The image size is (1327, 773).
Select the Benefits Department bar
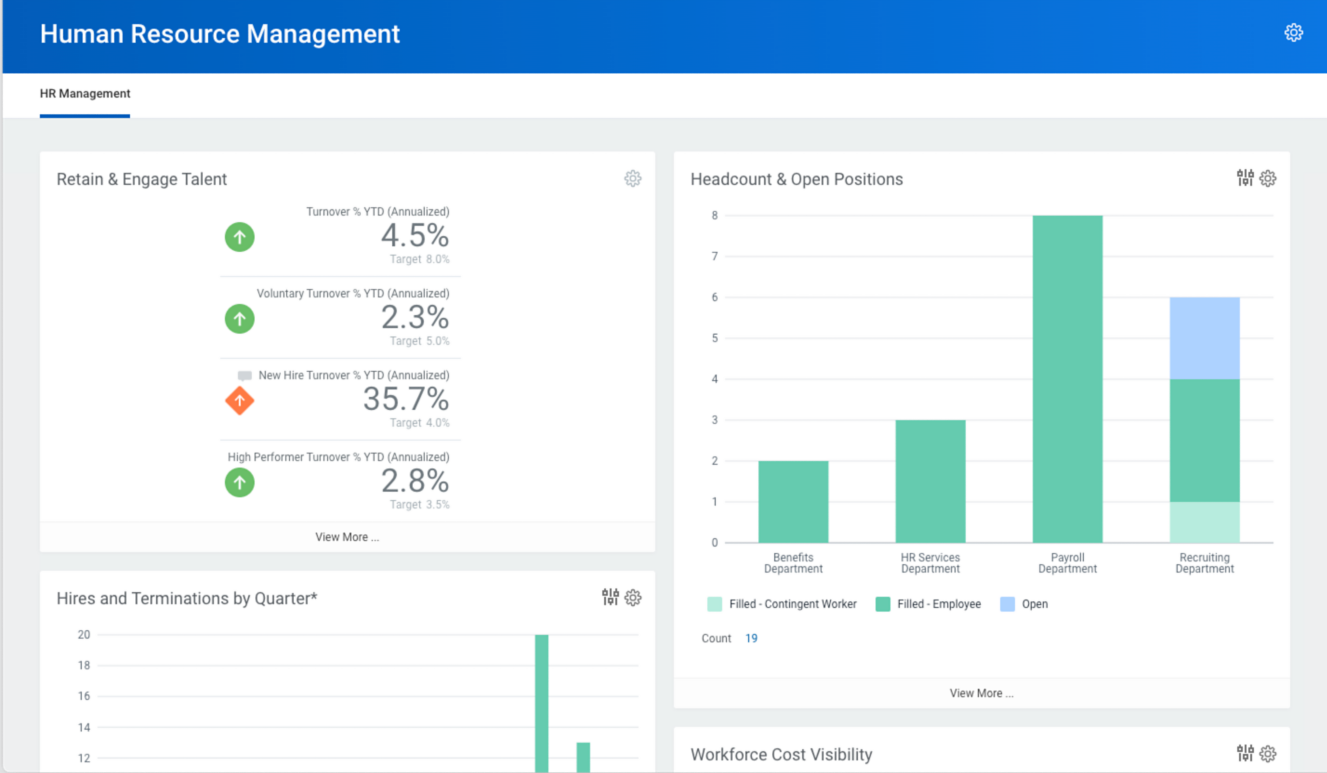click(x=793, y=502)
